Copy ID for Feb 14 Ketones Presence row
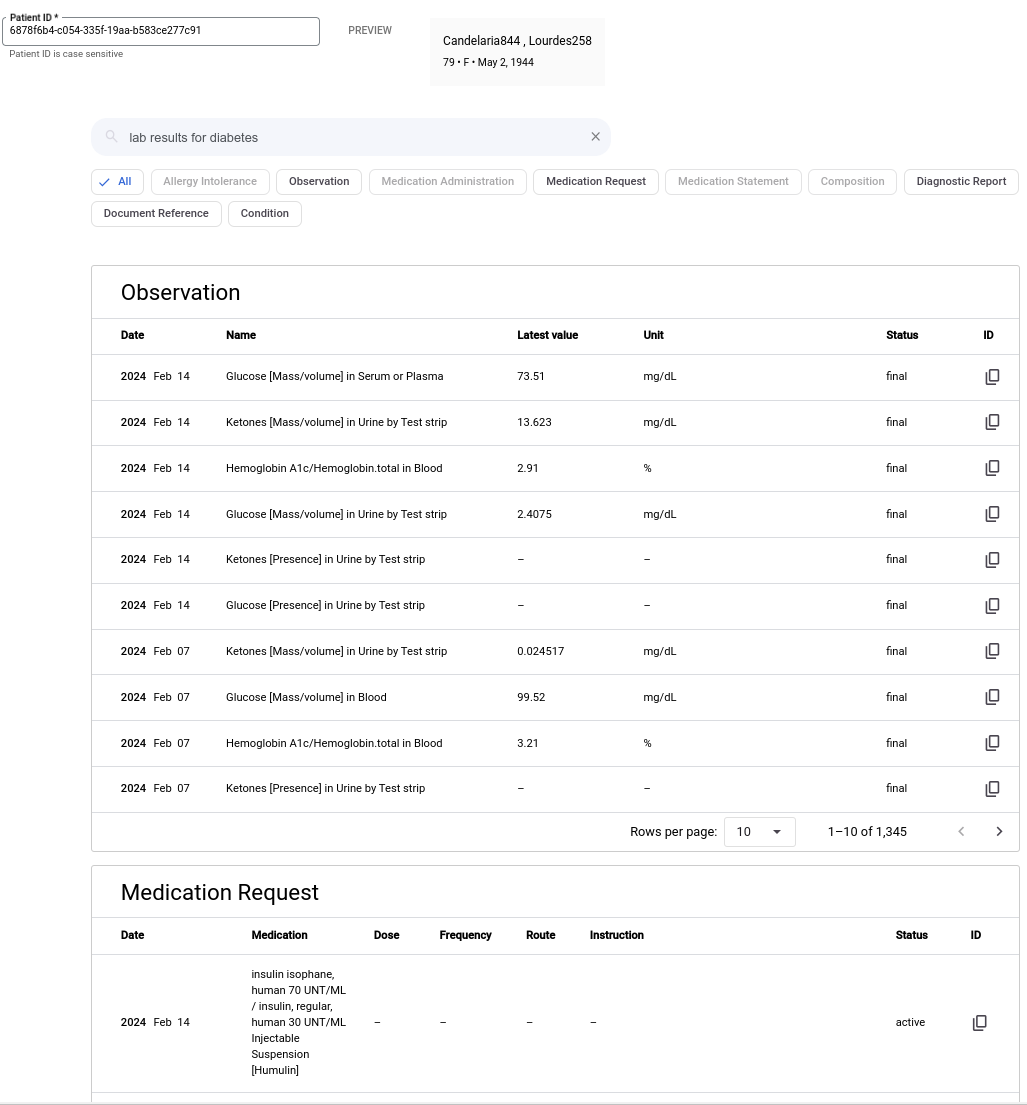 click(x=992, y=560)
